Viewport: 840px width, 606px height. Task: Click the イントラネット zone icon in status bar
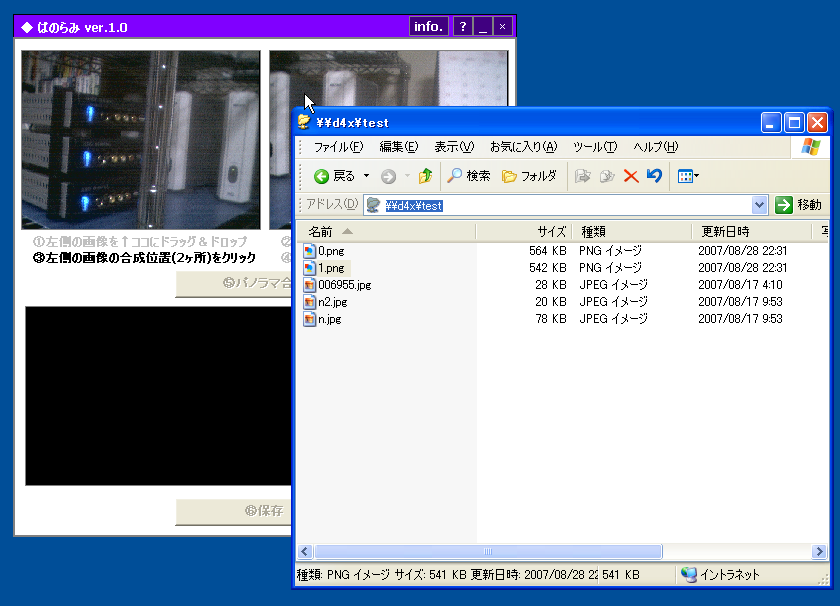pos(689,575)
